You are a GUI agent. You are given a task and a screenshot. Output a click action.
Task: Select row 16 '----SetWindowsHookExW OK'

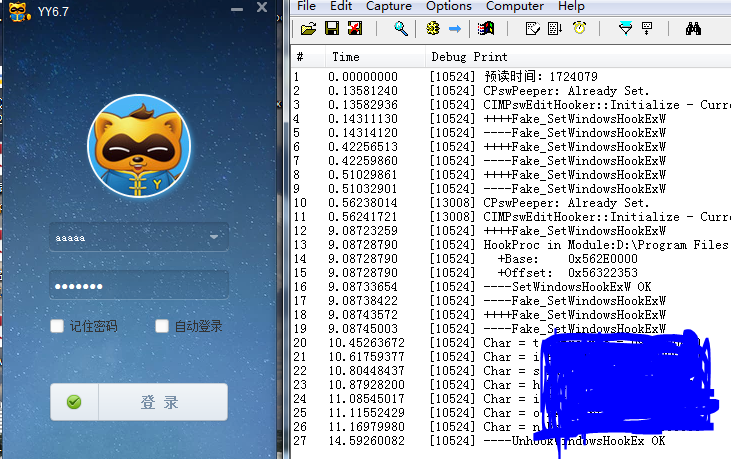tap(511, 287)
